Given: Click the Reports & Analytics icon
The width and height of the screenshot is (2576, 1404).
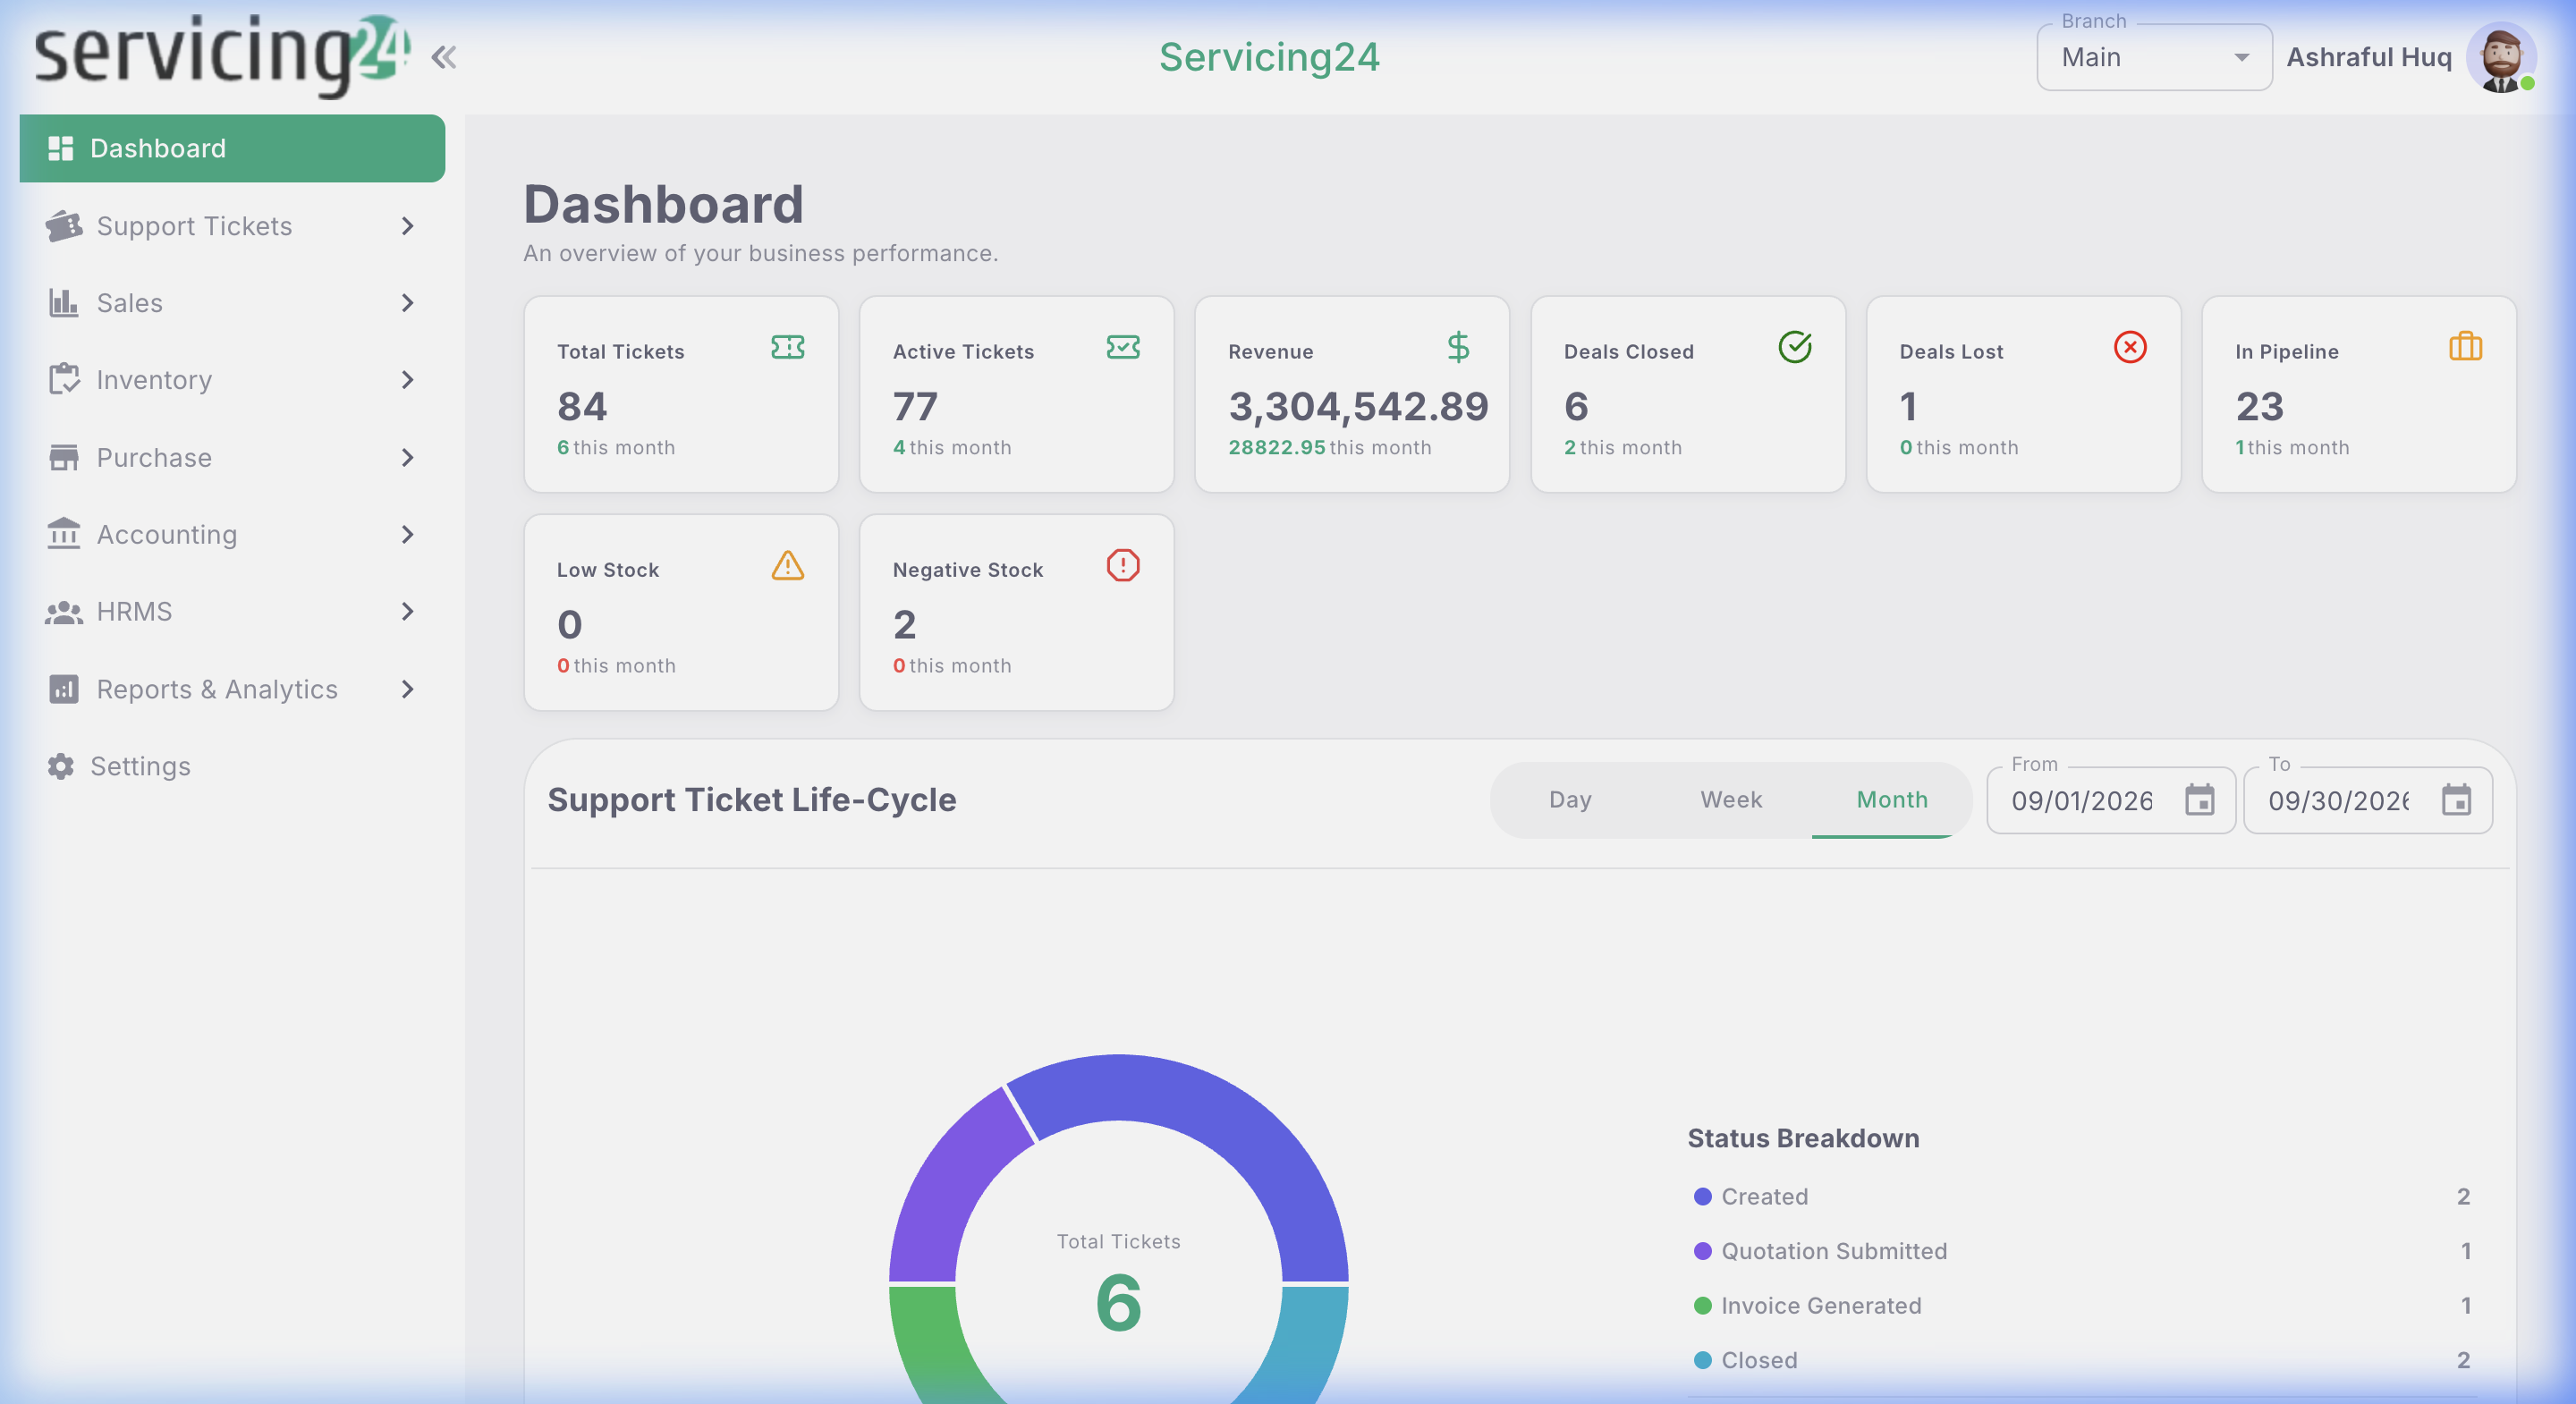Looking at the screenshot, I should [x=64, y=689].
